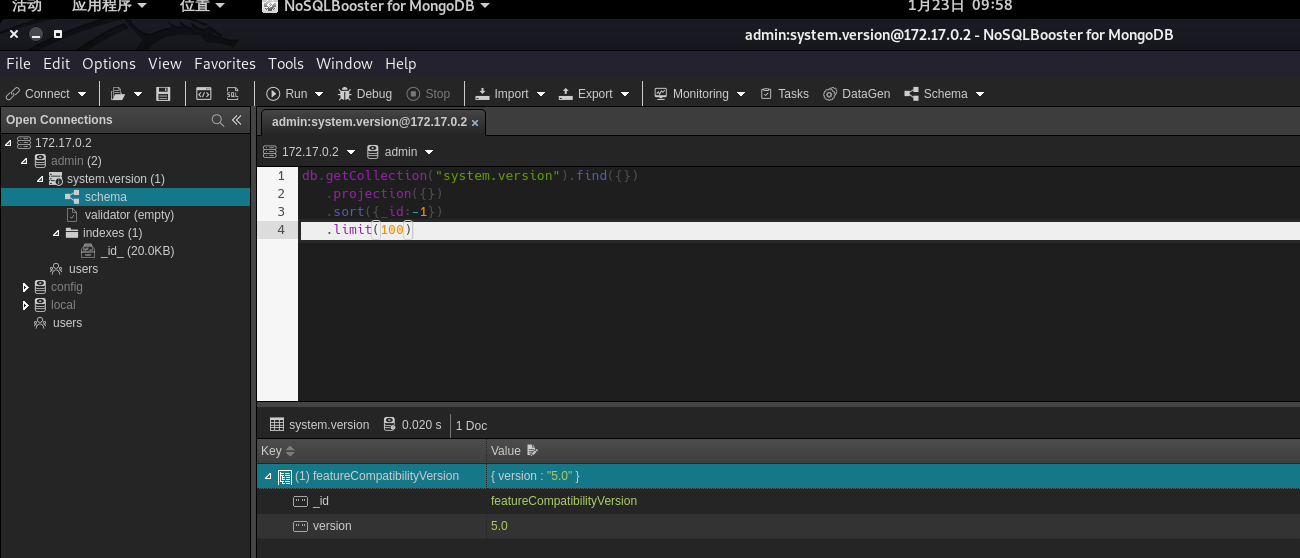Sort results by Key column header

[372, 451]
